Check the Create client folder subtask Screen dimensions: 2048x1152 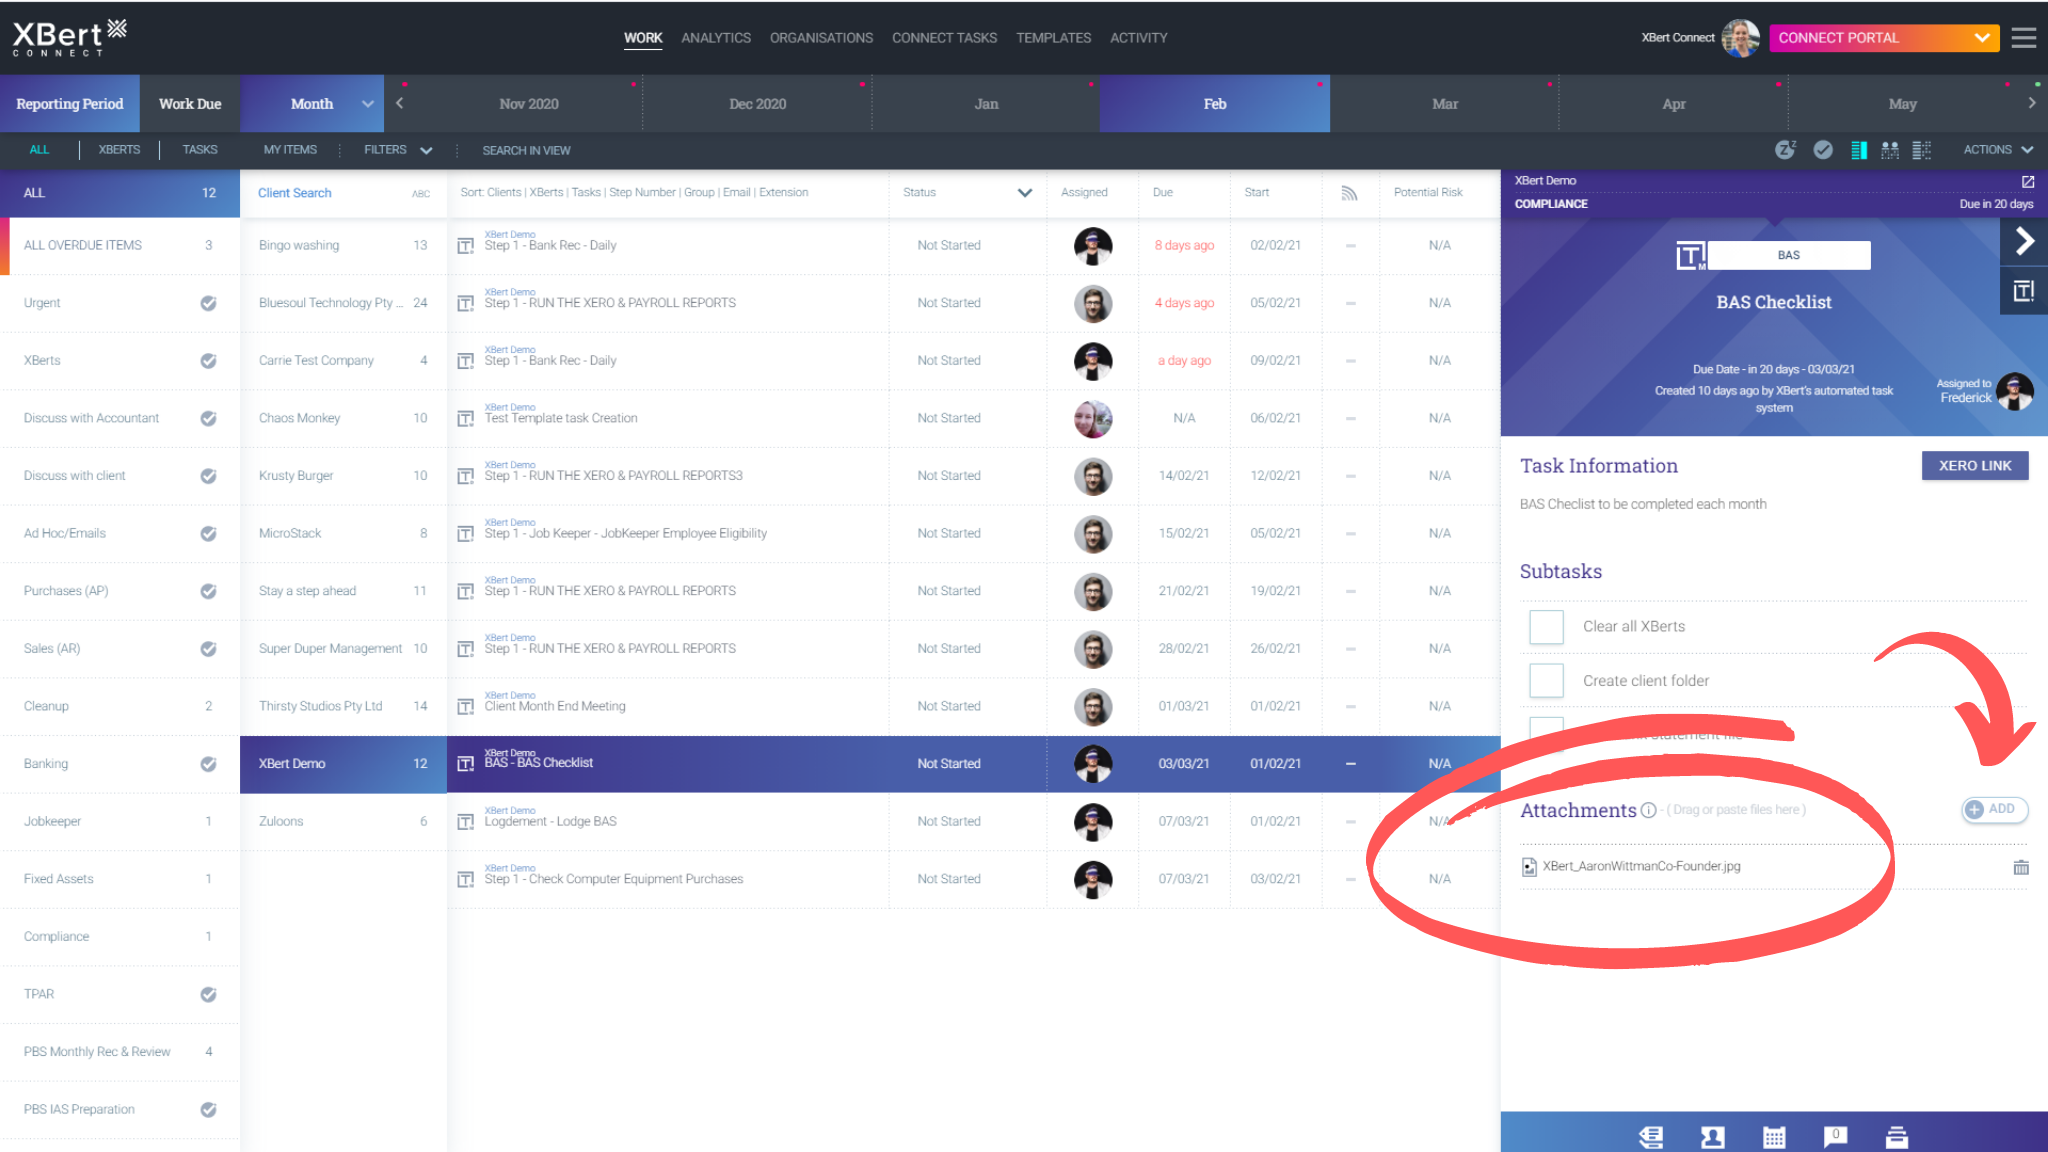[1546, 681]
